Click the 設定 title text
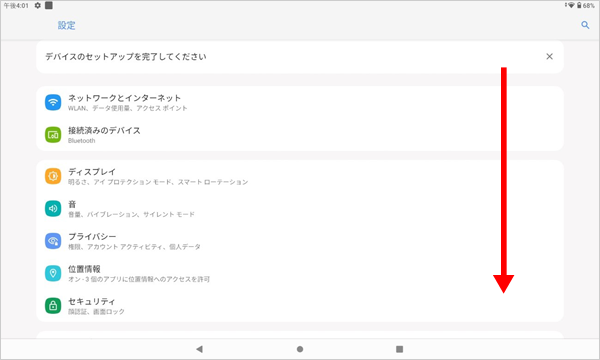The image size is (600, 360). click(67, 25)
